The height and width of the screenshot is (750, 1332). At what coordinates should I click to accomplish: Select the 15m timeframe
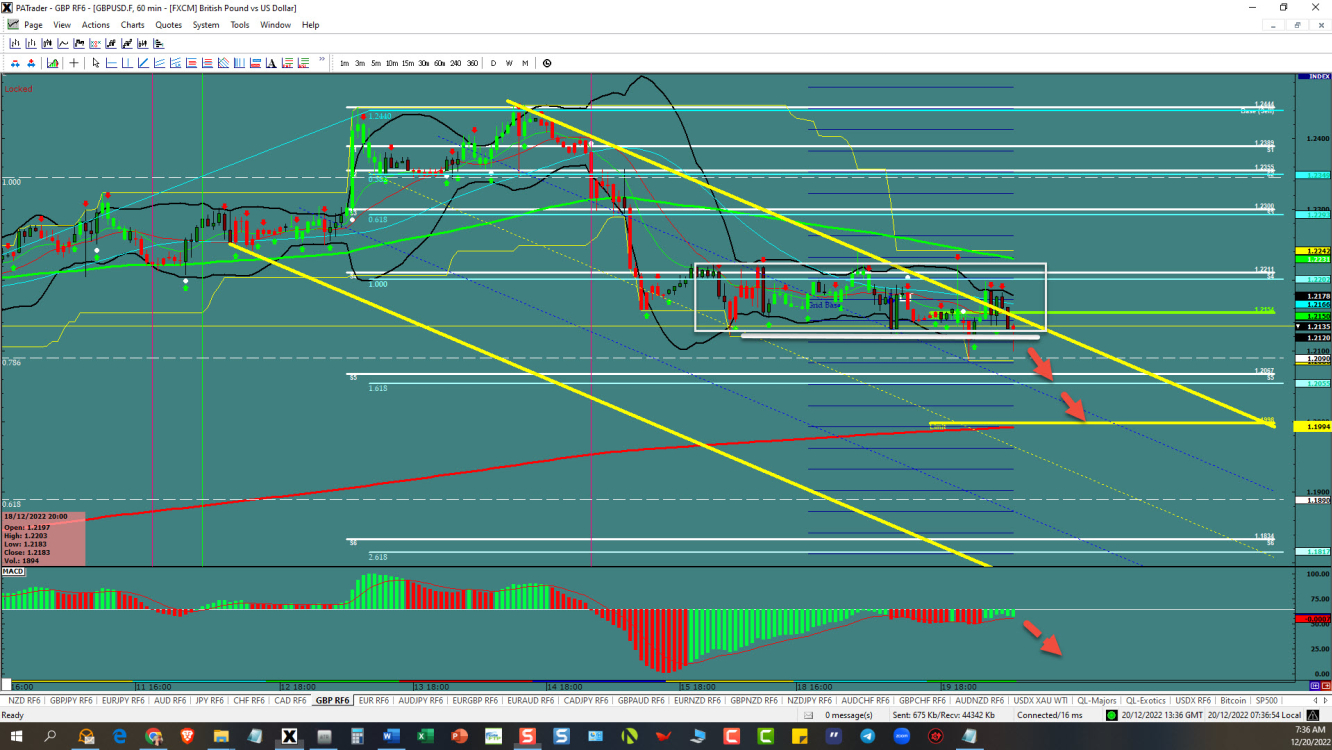pos(408,63)
